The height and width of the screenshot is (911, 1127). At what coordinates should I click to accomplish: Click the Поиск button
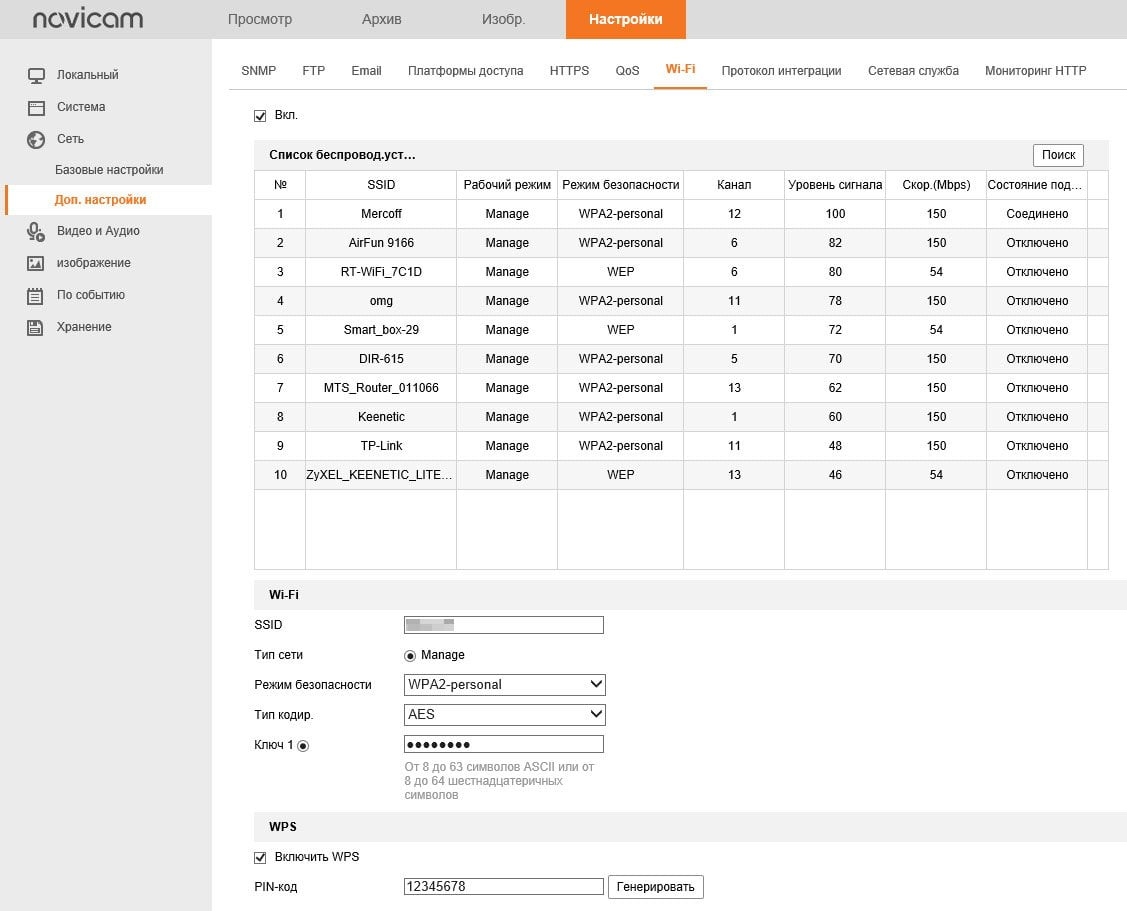tap(1058, 155)
